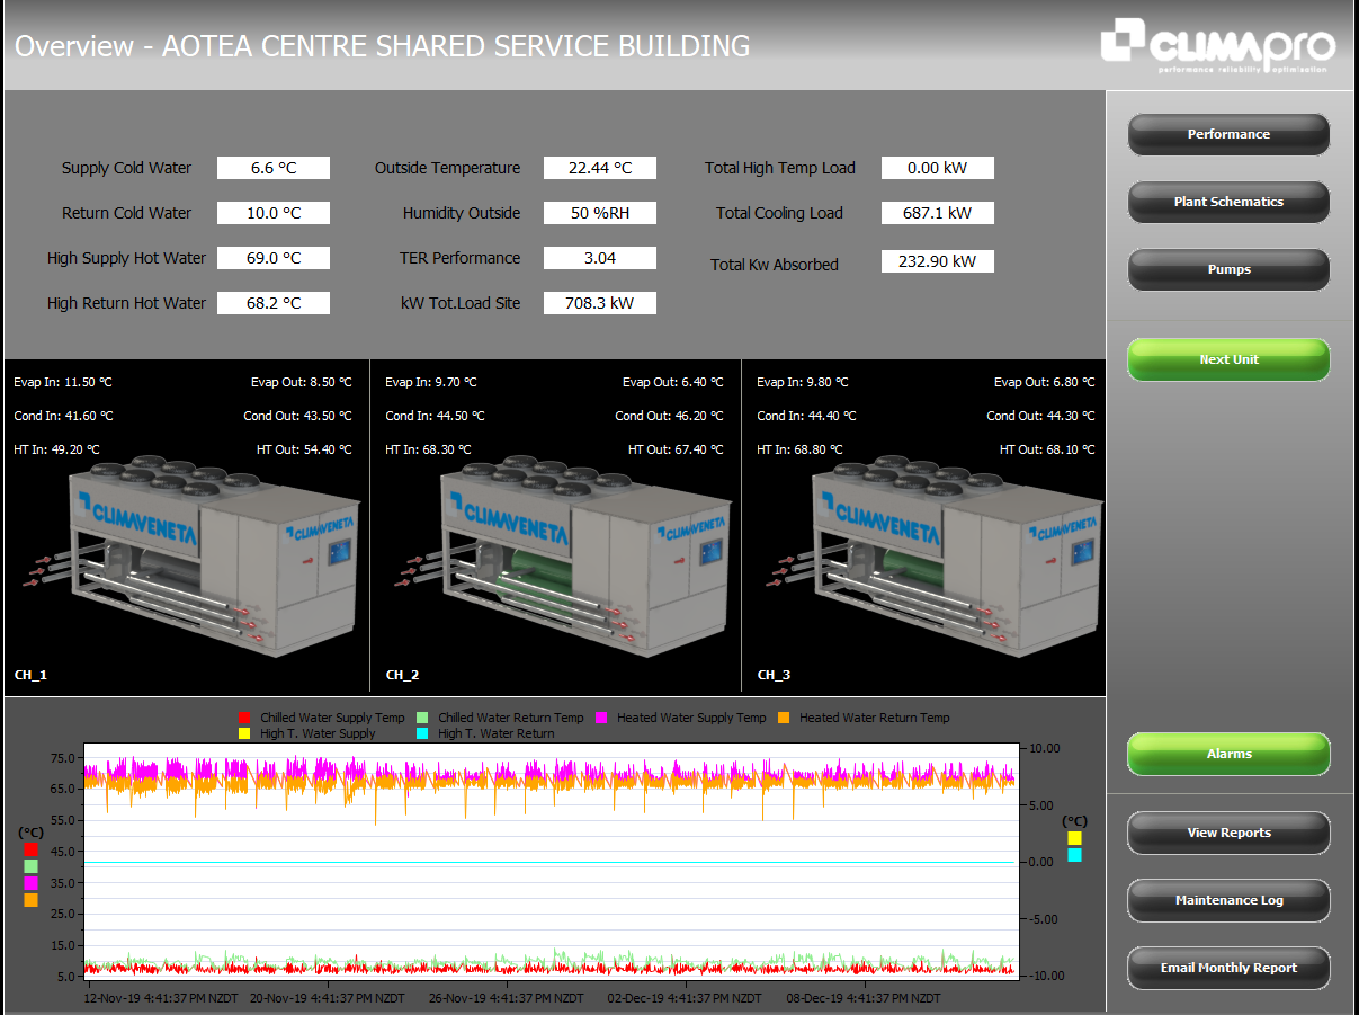Click the yellow right-axis series marker
1359x1015 pixels.
1074,838
